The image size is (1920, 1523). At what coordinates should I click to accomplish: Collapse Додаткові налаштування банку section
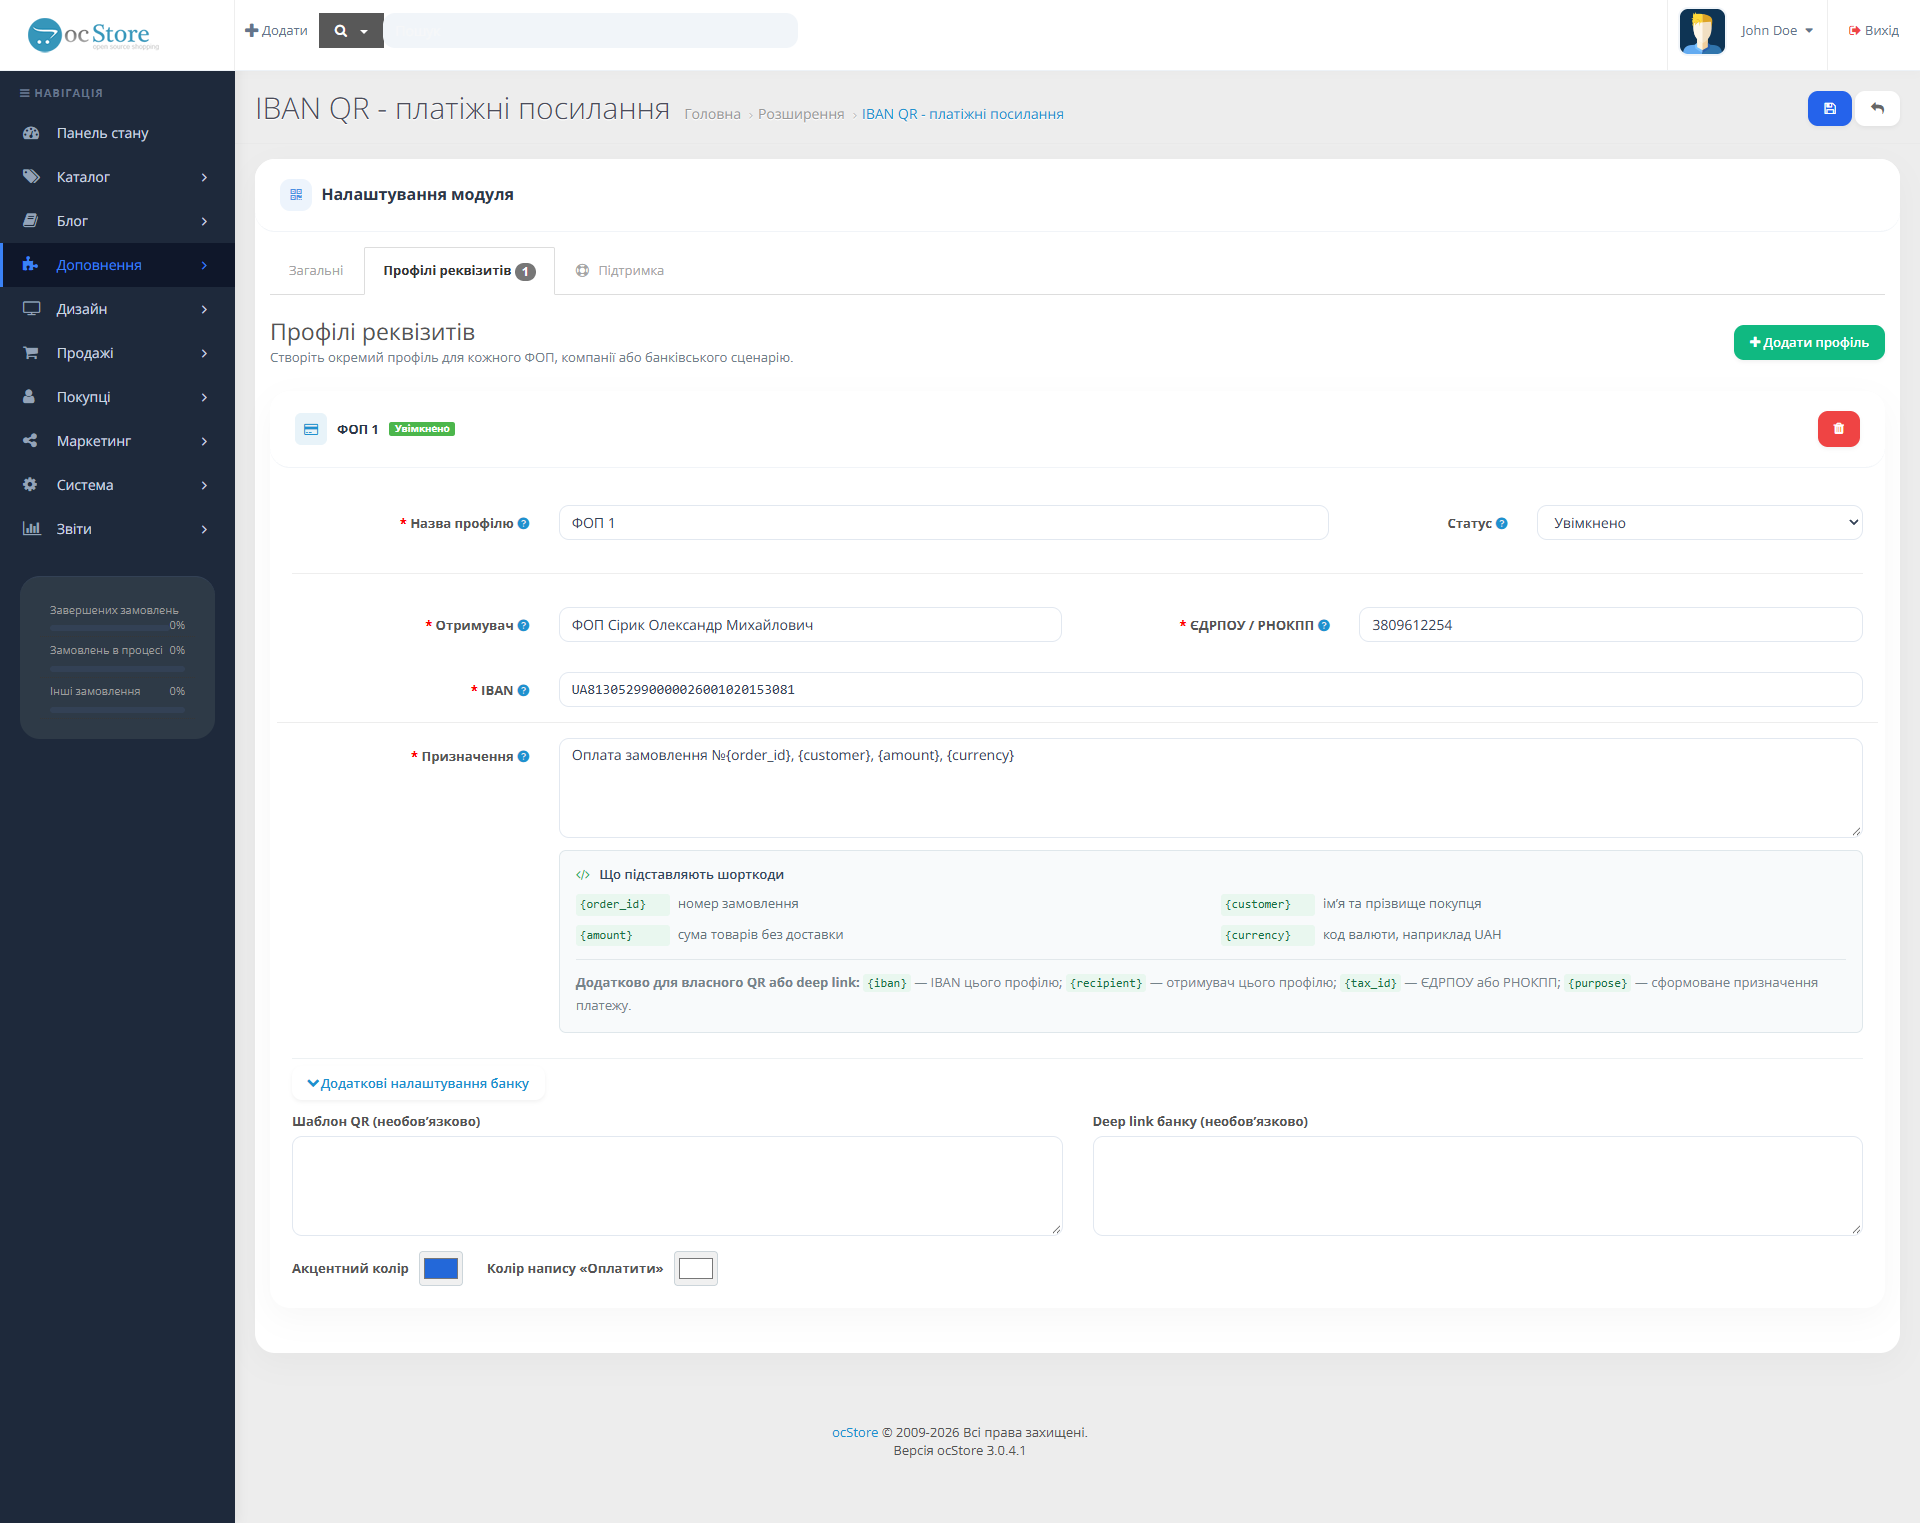tap(418, 1083)
